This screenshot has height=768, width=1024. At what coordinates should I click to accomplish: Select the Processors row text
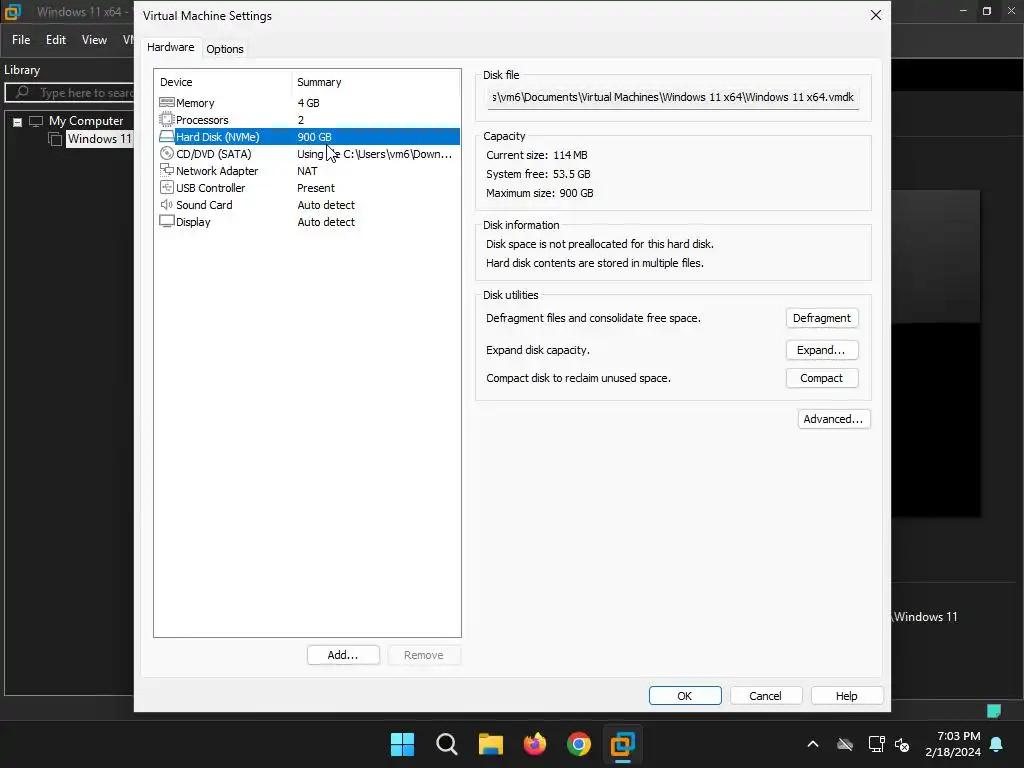pyautogui.click(x=202, y=120)
